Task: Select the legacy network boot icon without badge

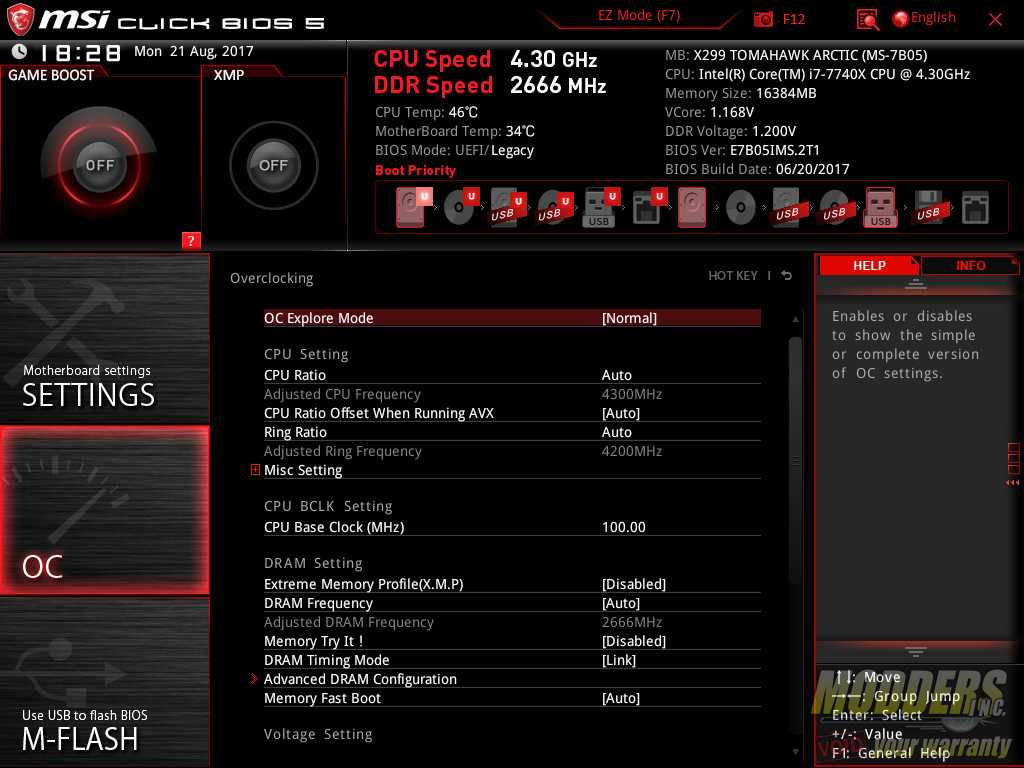Action: pyautogui.click(x=975, y=208)
